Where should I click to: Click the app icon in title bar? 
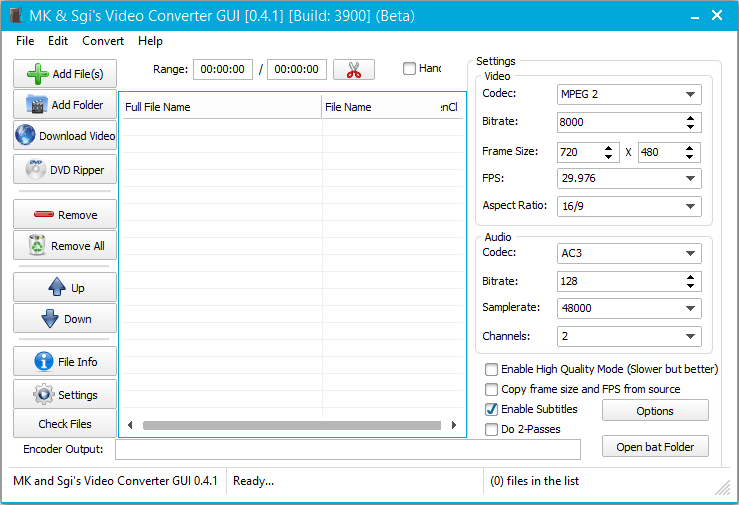16,15
